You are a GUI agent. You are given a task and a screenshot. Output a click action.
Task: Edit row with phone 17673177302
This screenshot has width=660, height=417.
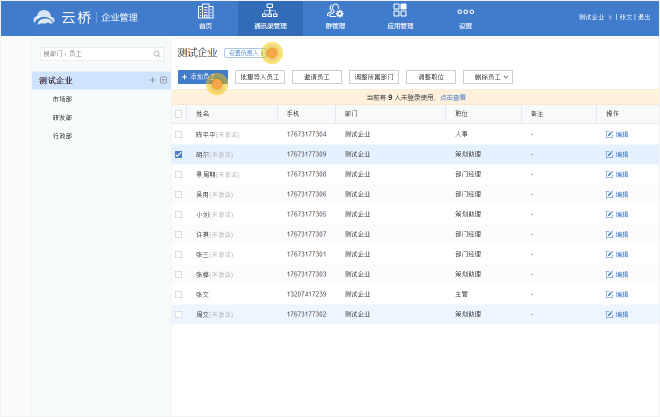617,314
